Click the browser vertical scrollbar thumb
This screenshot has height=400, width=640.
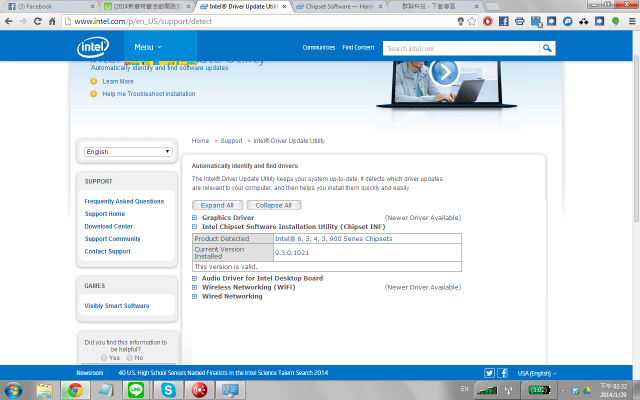636,139
